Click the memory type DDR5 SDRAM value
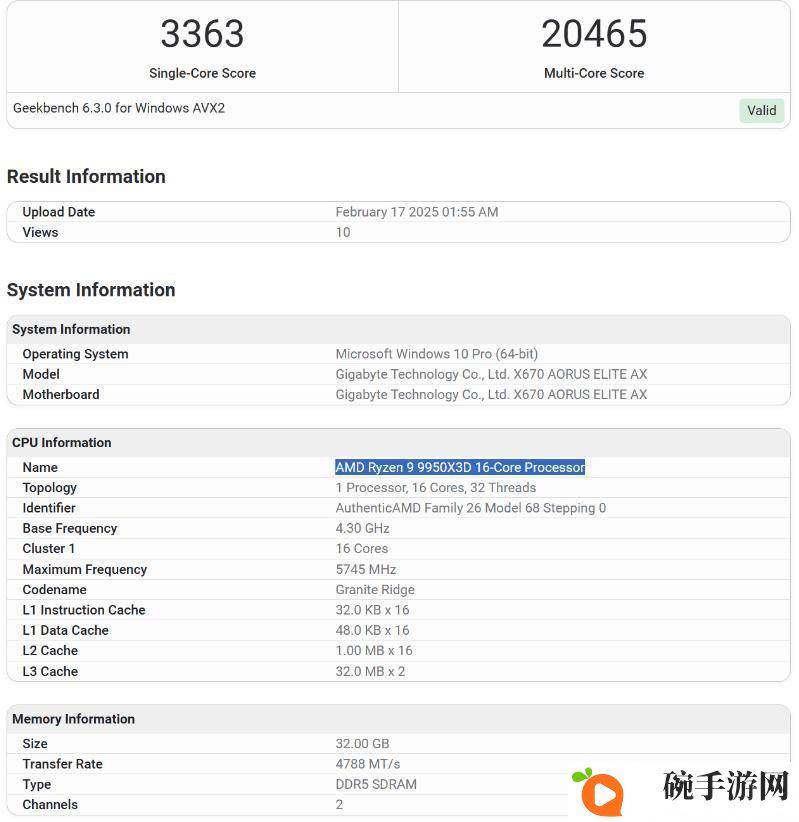 (376, 784)
